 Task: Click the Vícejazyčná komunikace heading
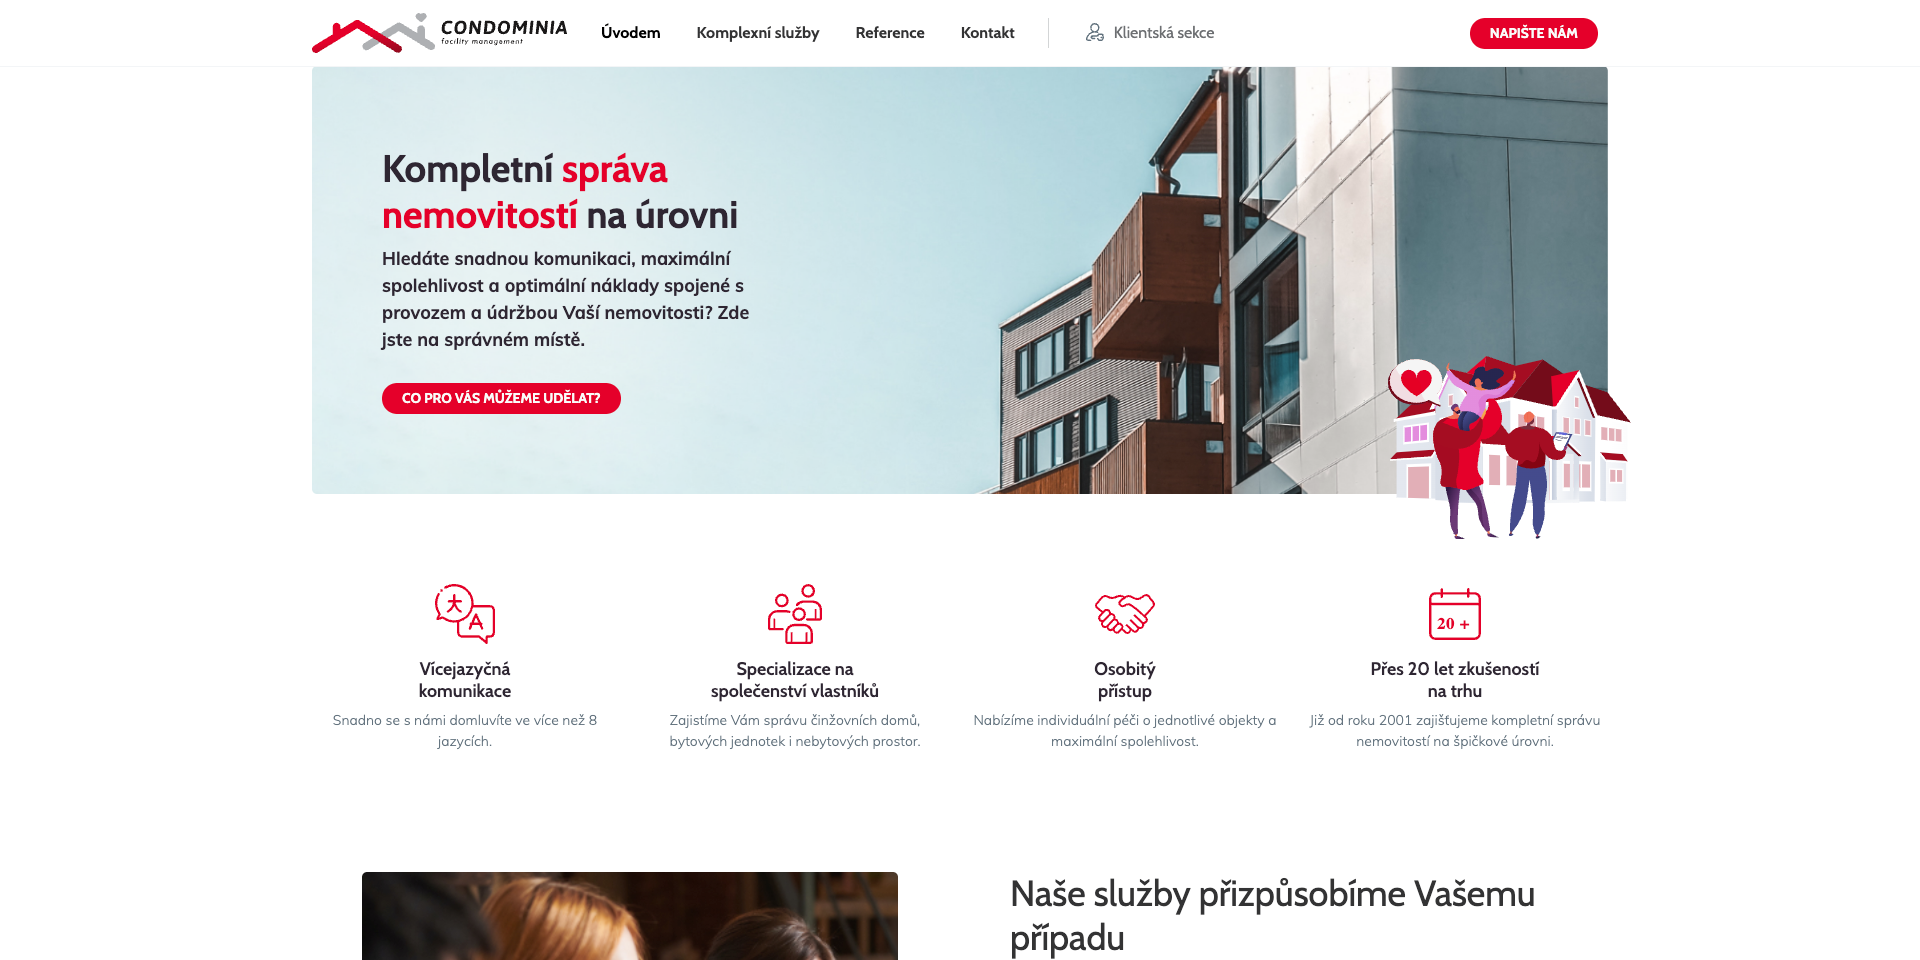click(x=465, y=680)
